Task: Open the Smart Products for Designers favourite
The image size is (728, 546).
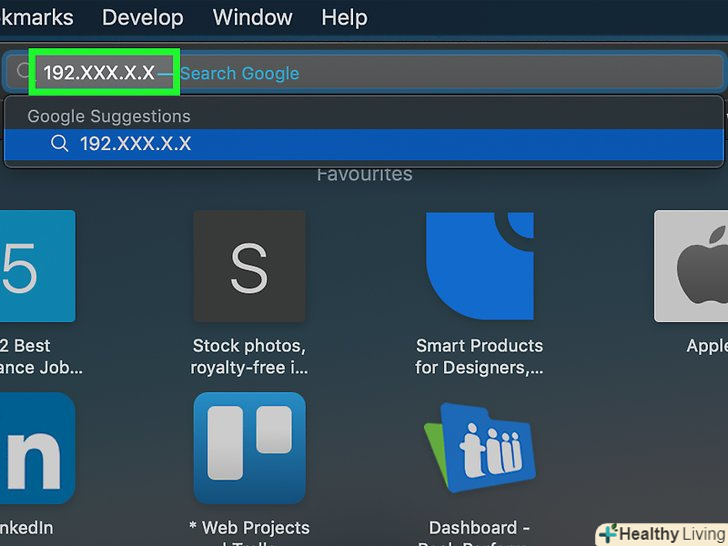Action: [x=480, y=266]
